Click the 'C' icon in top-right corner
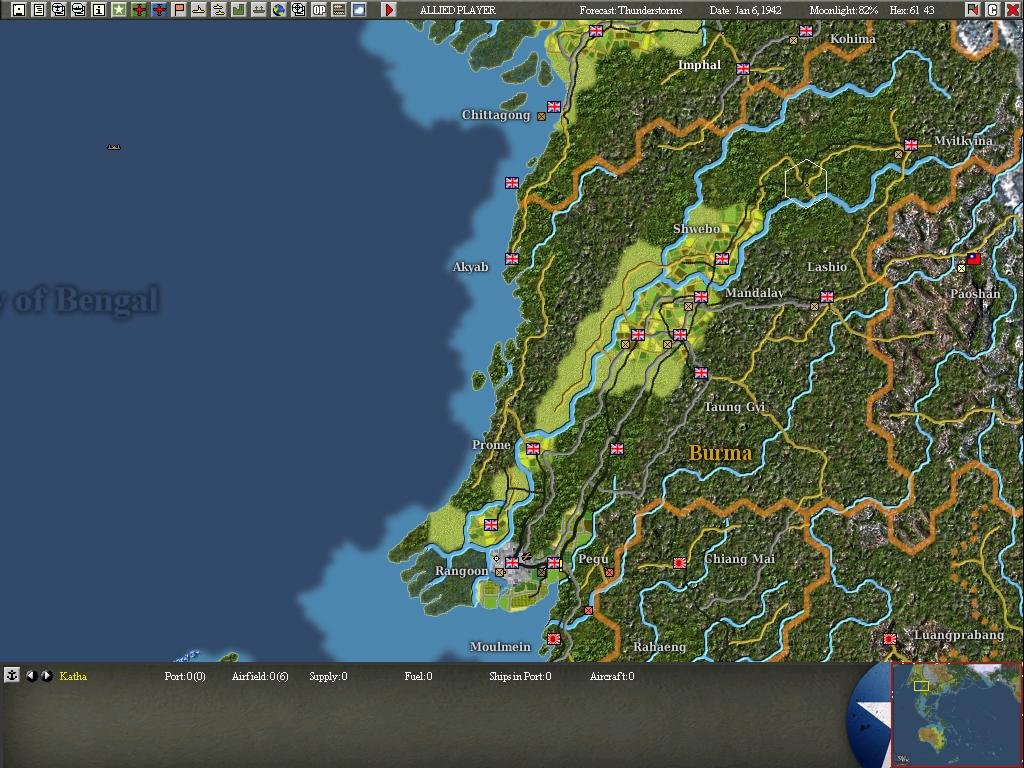Screen dimensions: 1024x768 pyautogui.click(x=993, y=10)
